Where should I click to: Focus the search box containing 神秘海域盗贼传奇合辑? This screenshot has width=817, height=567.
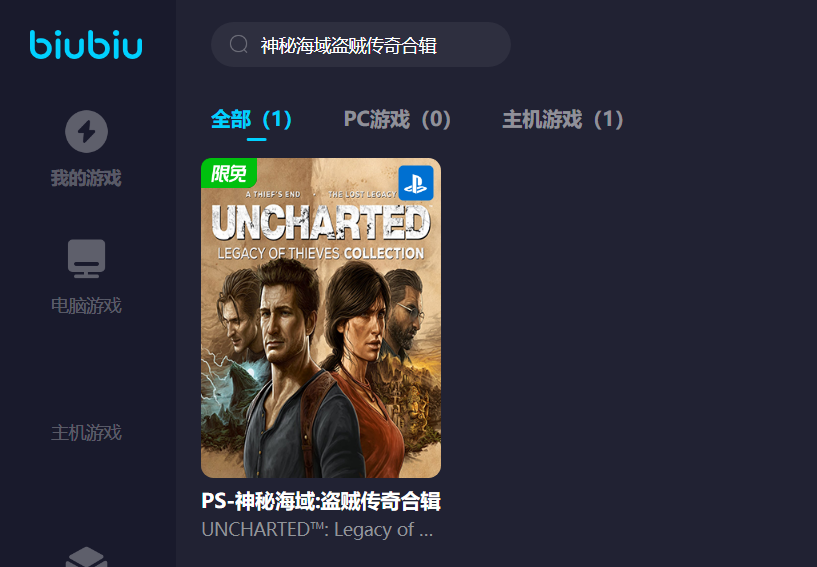point(361,44)
